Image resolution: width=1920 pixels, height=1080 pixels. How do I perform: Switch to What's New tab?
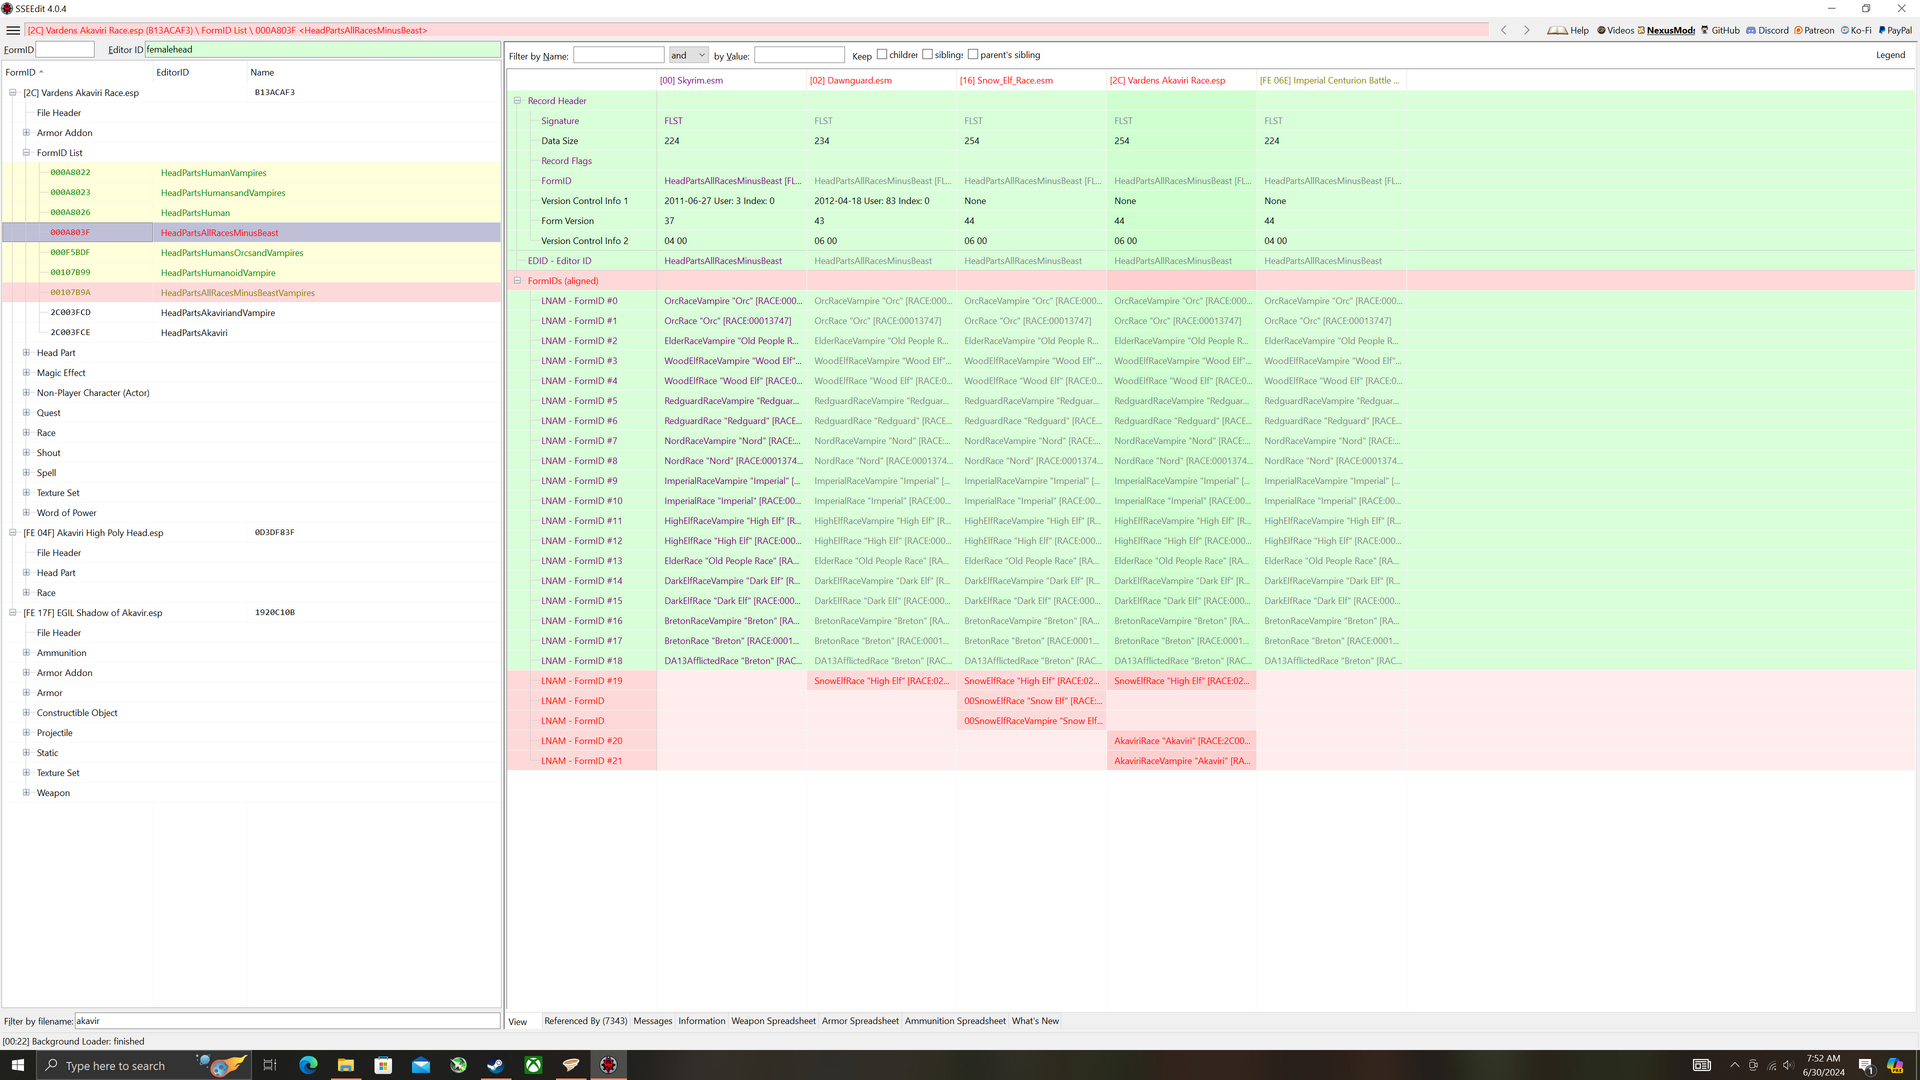tap(1035, 1021)
